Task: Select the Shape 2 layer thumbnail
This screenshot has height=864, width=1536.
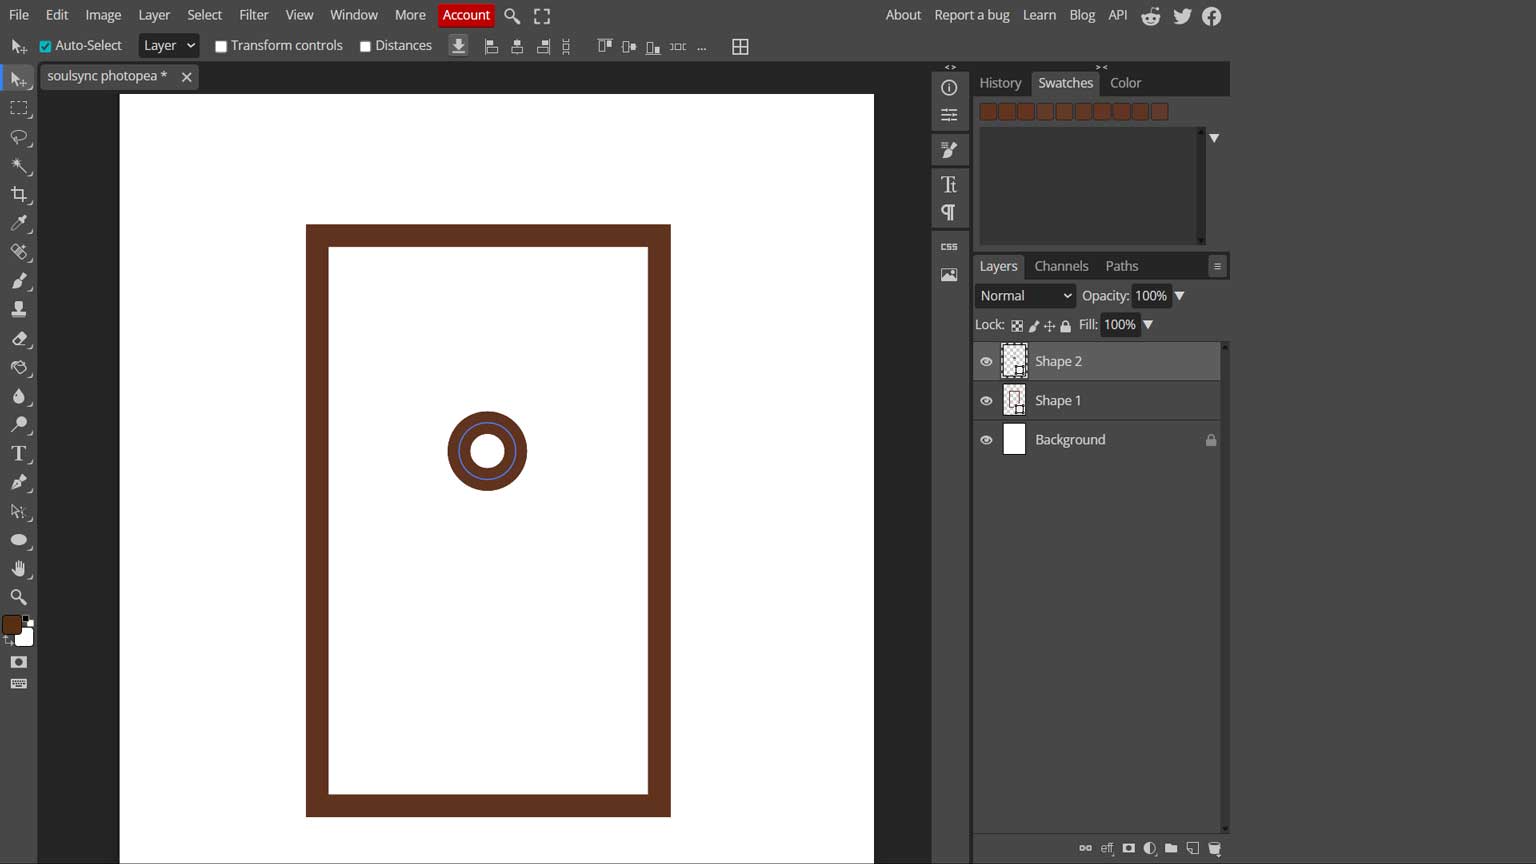Action: pos(1014,361)
